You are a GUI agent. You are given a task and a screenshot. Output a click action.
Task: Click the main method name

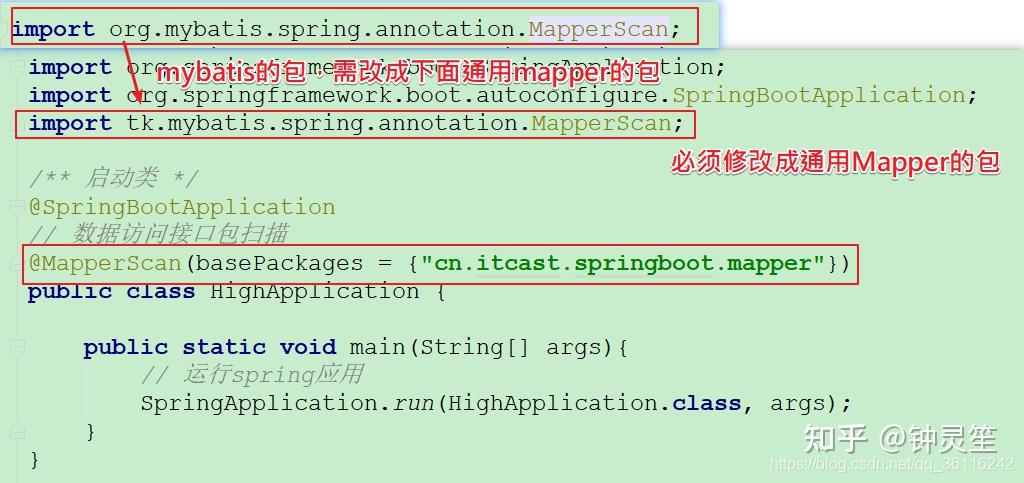[377, 347]
